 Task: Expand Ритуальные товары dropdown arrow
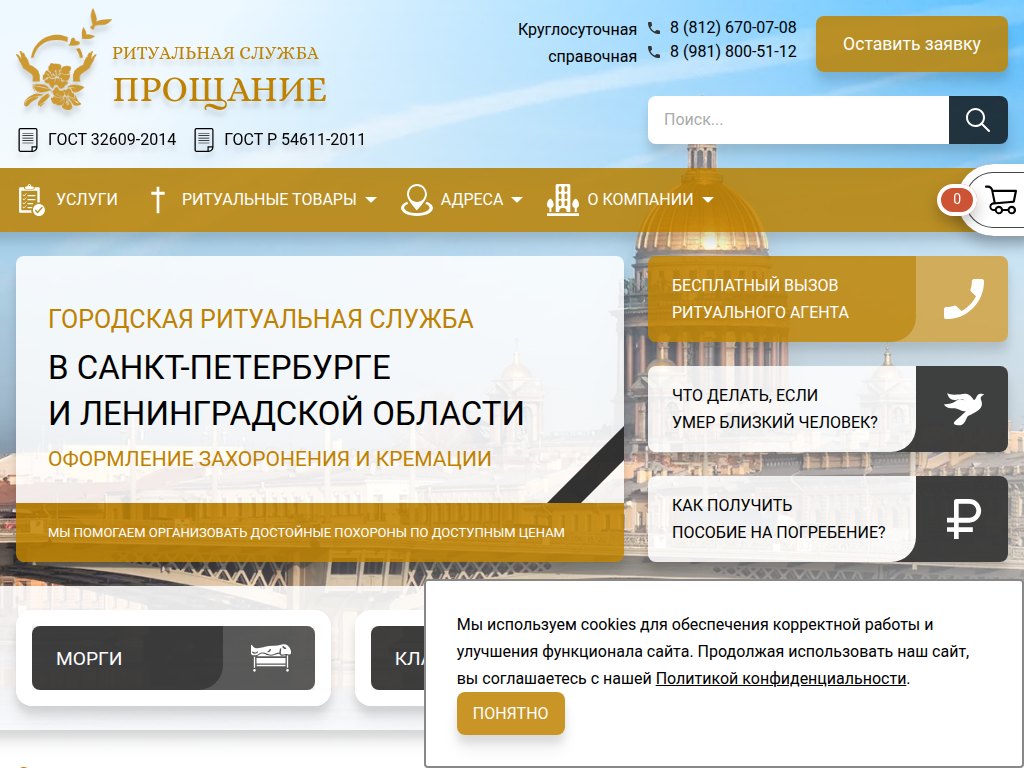[x=371, y=200]
